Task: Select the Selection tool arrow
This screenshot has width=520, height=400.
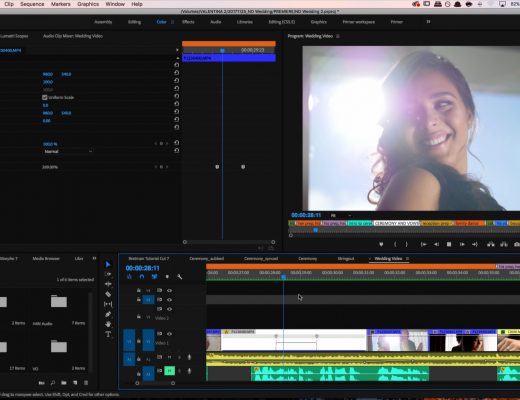Action: 108,264
